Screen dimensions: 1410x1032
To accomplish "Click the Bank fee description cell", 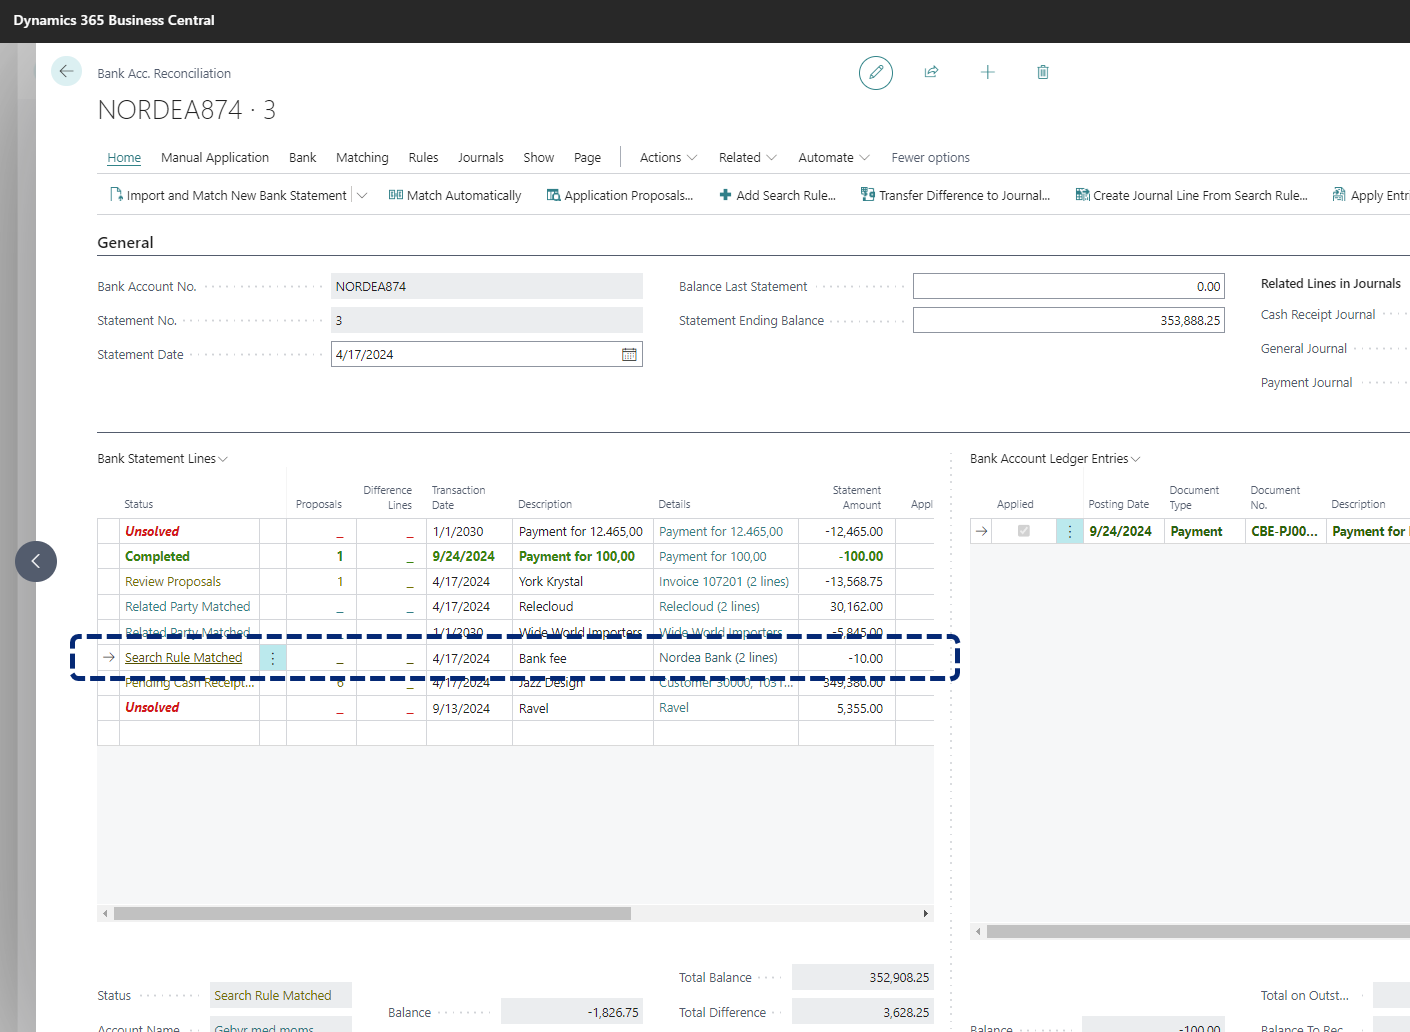I will (582, 658).
